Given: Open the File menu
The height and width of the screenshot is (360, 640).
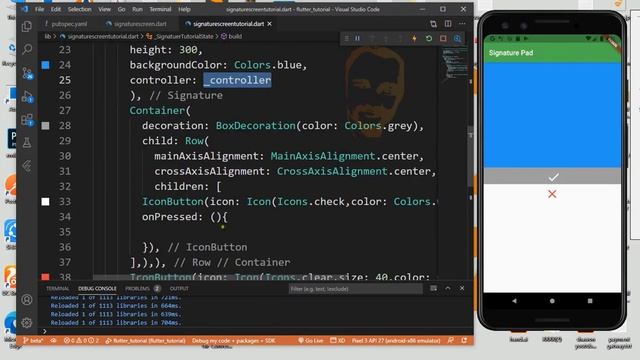Looking at the screenshot, I should [x=40, y=9].
